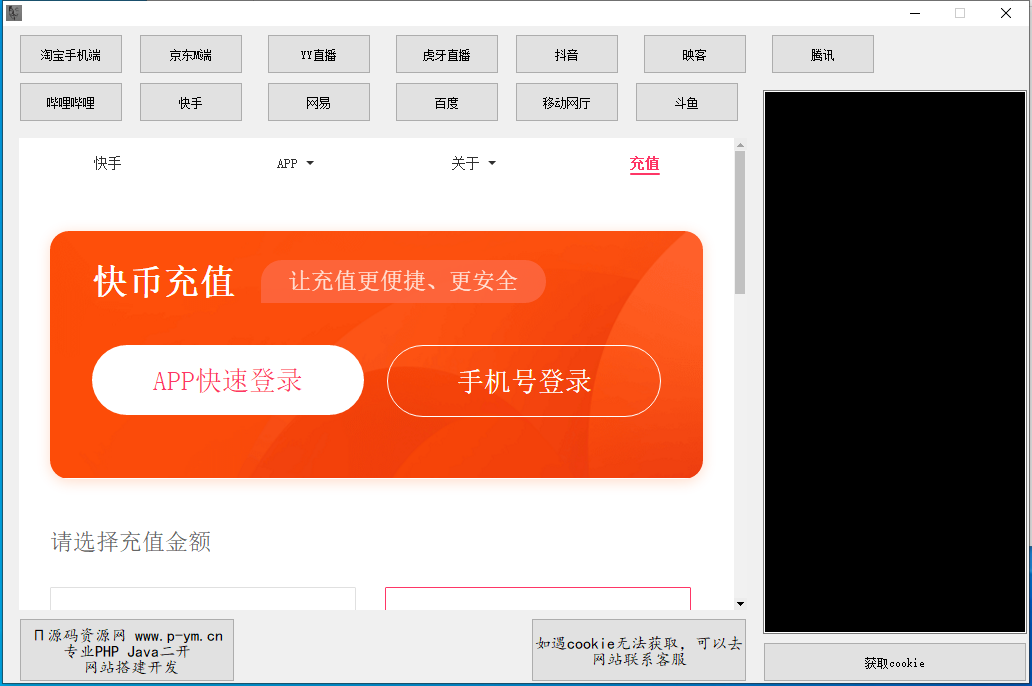
Task: Expand the 关于 dropdown menu
Action: coord(473,163)
